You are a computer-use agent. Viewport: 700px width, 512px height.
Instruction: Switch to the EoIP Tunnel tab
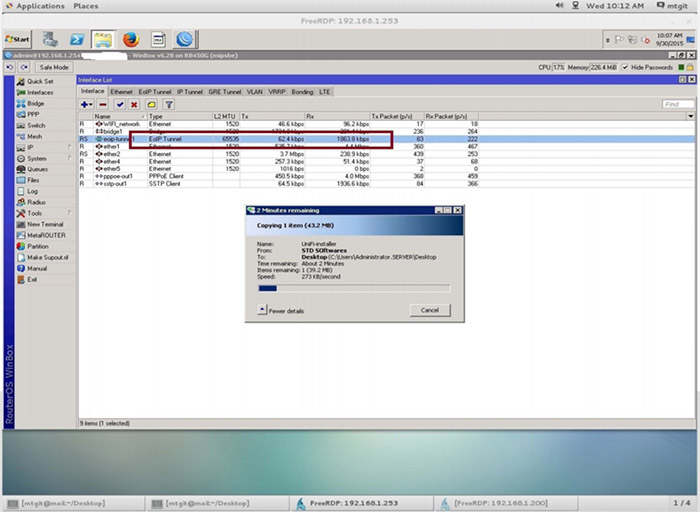(x=154, y=92)
